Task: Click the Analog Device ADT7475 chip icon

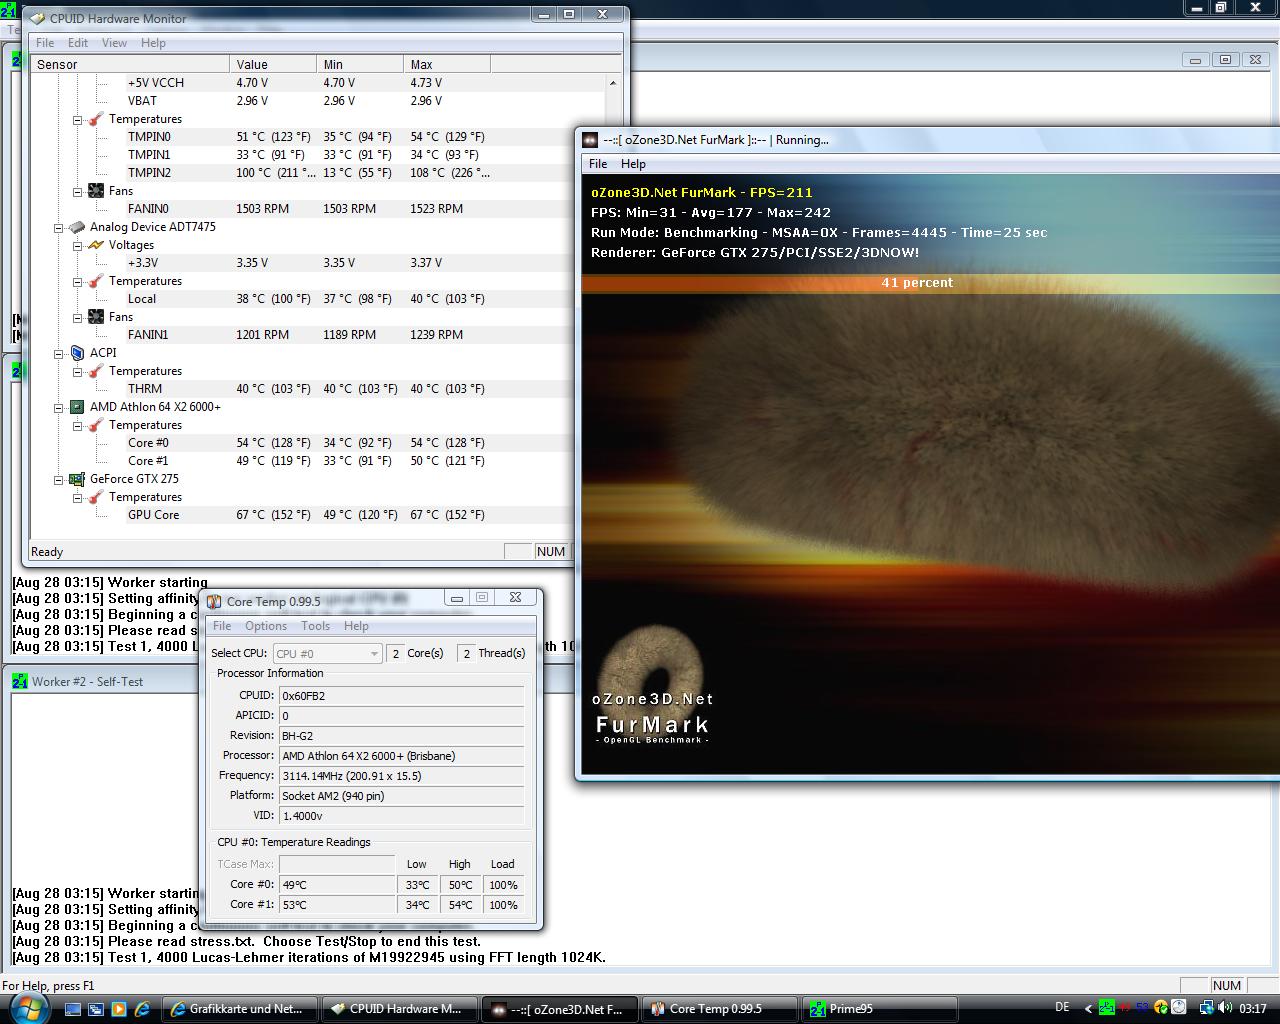Action: coord(77,227)
